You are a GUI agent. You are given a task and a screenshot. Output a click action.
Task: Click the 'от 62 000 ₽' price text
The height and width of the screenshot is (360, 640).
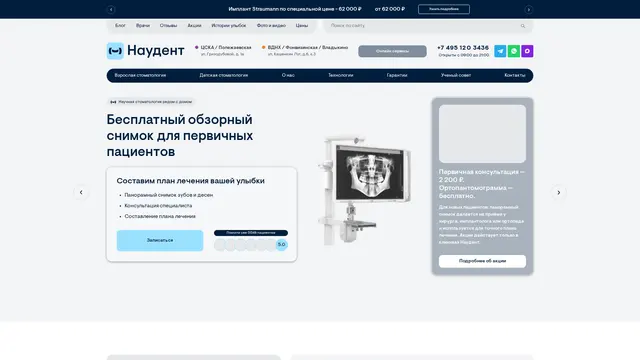point(390,9)
